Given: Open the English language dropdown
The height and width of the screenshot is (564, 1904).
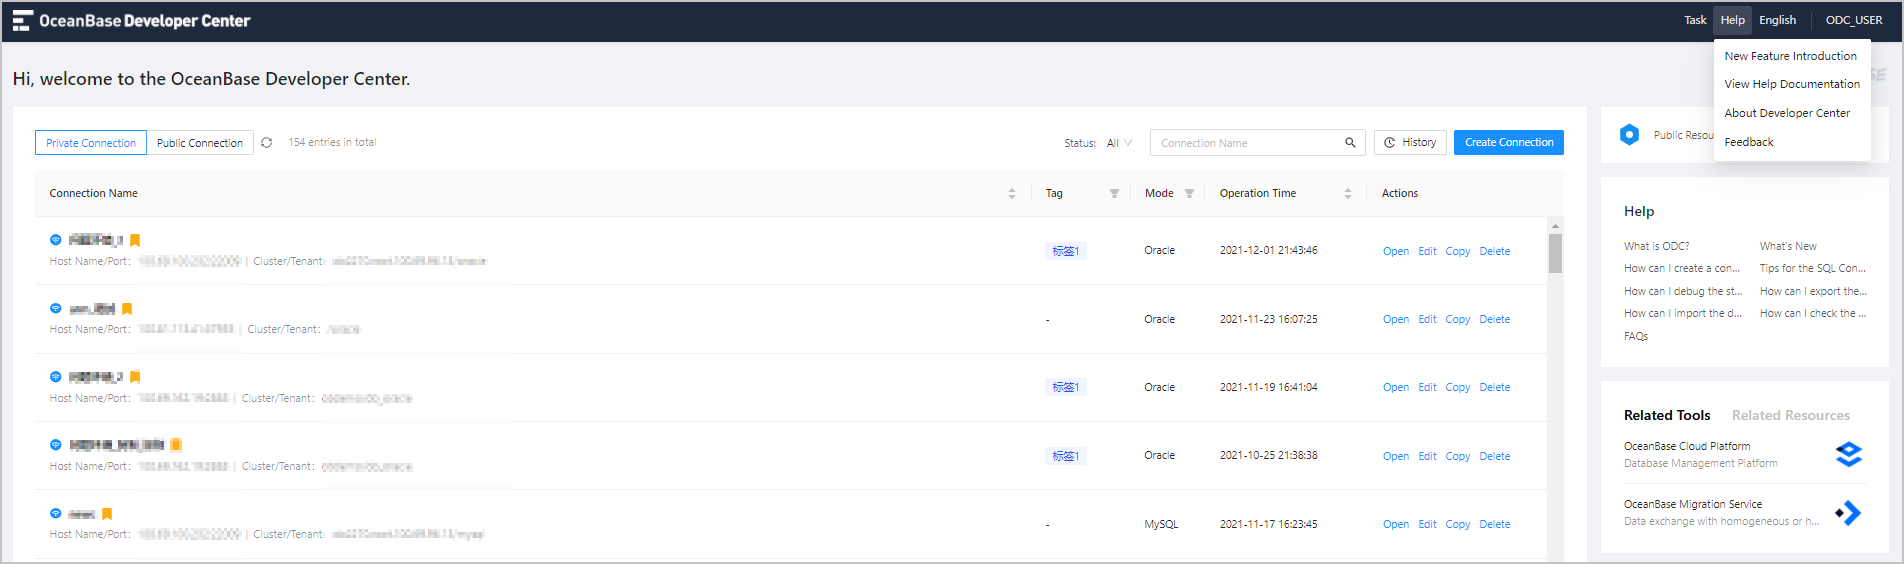Looking at the screenshot, I should 1777,20.
